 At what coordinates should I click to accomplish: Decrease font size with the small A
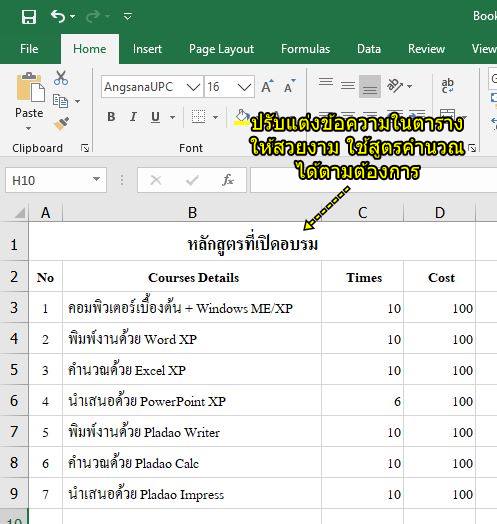[289, 87]
